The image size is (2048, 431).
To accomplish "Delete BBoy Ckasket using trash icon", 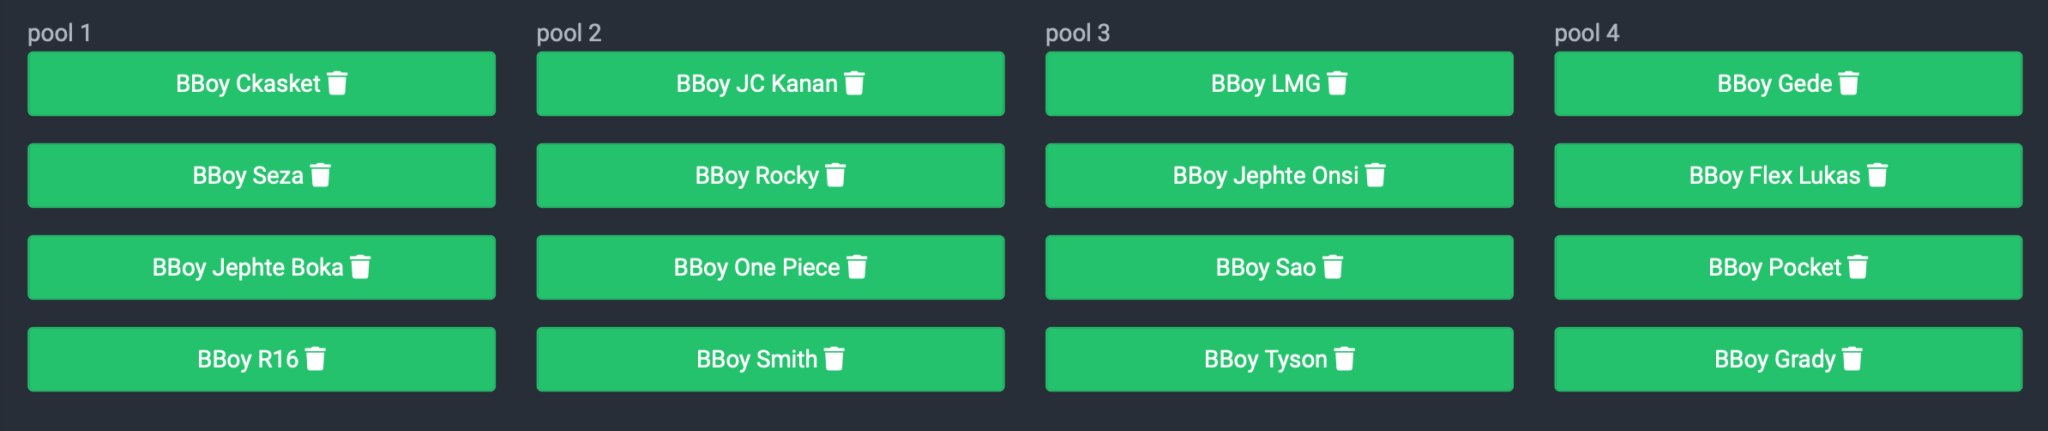I will click(x=338, y=83).
